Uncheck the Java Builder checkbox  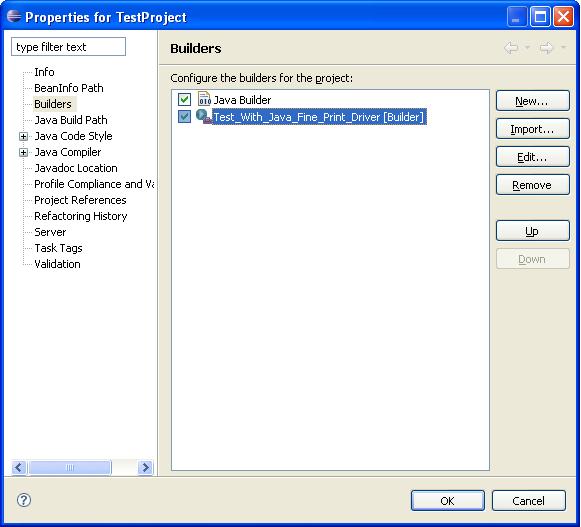point(184,99)
